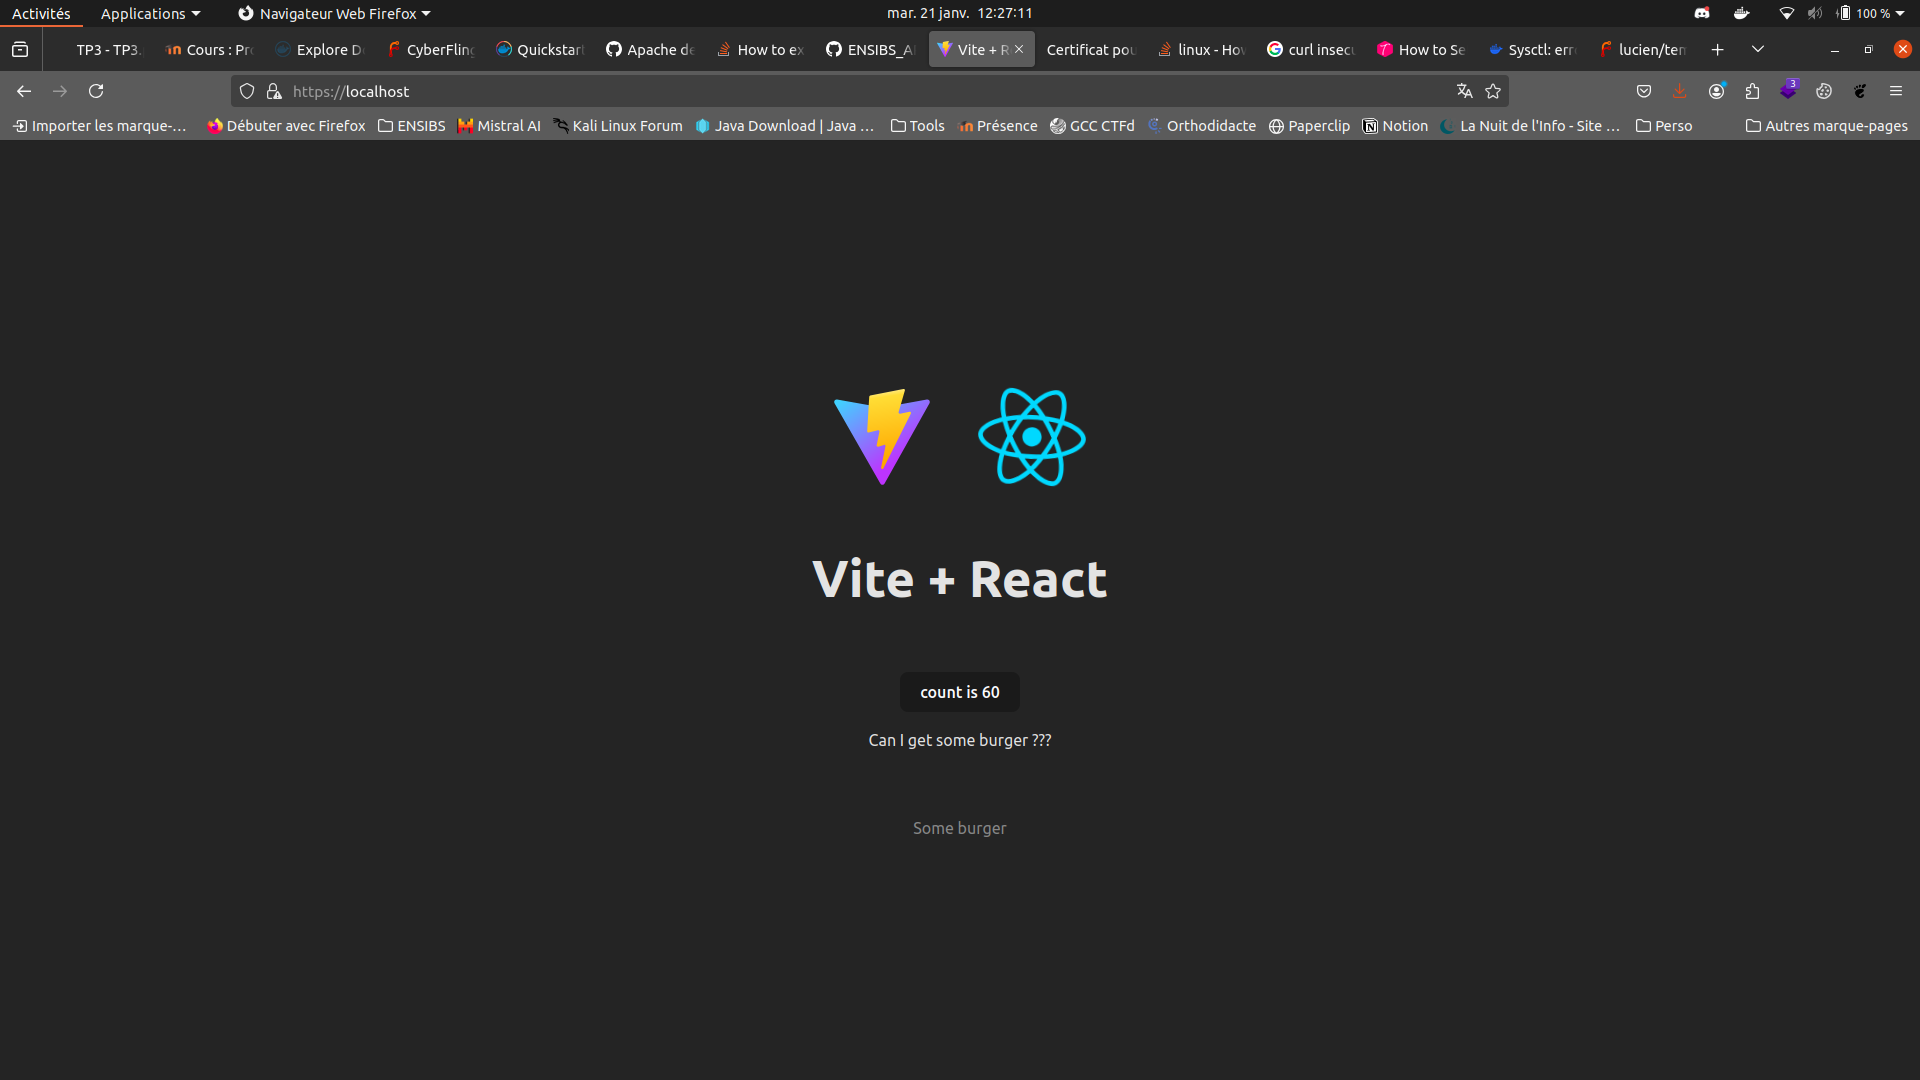Switch to the 'curl insecu' tab
The height and width of the screenshot is (1080, 1920).
(x=1311, y=49)
